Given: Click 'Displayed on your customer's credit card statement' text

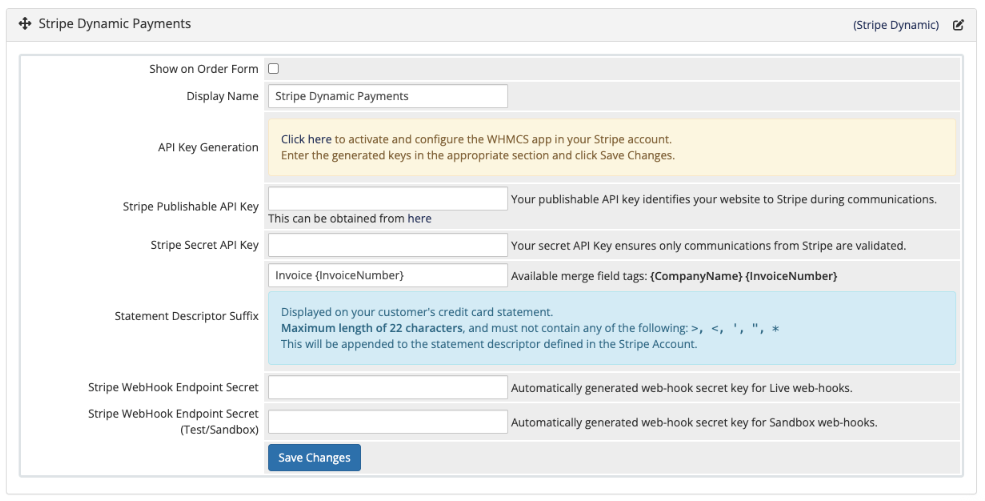Looking at the screenshot, I should 416,312.
